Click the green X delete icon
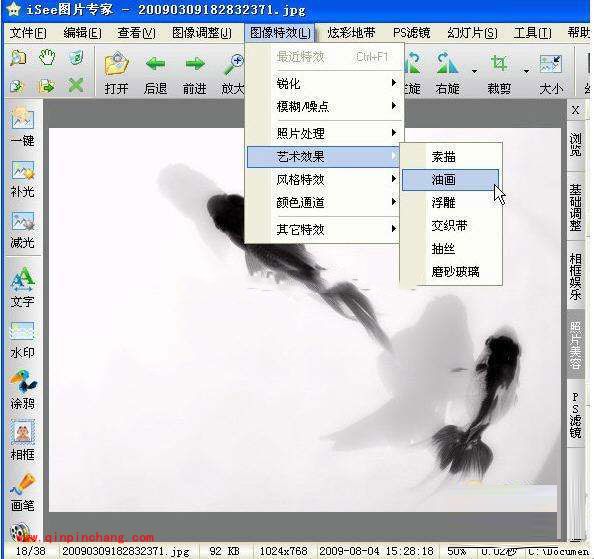The height and width of the screenshot is (559, 594). (76, 86)
